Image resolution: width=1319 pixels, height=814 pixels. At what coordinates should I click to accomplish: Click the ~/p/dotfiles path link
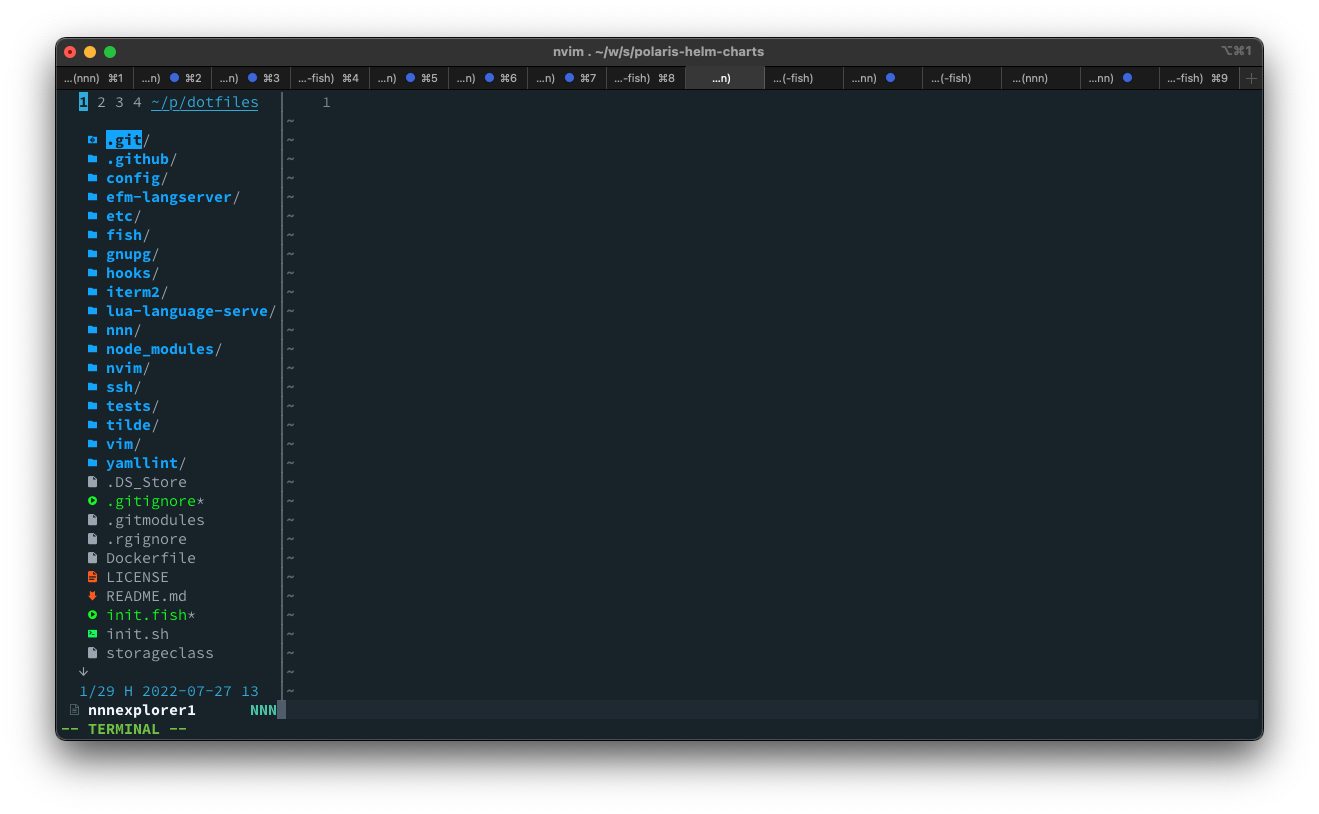(204, 101)
